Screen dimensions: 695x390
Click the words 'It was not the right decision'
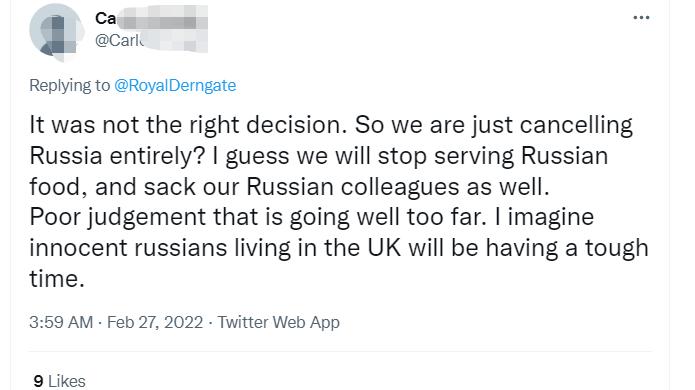(x=188, y=125)
